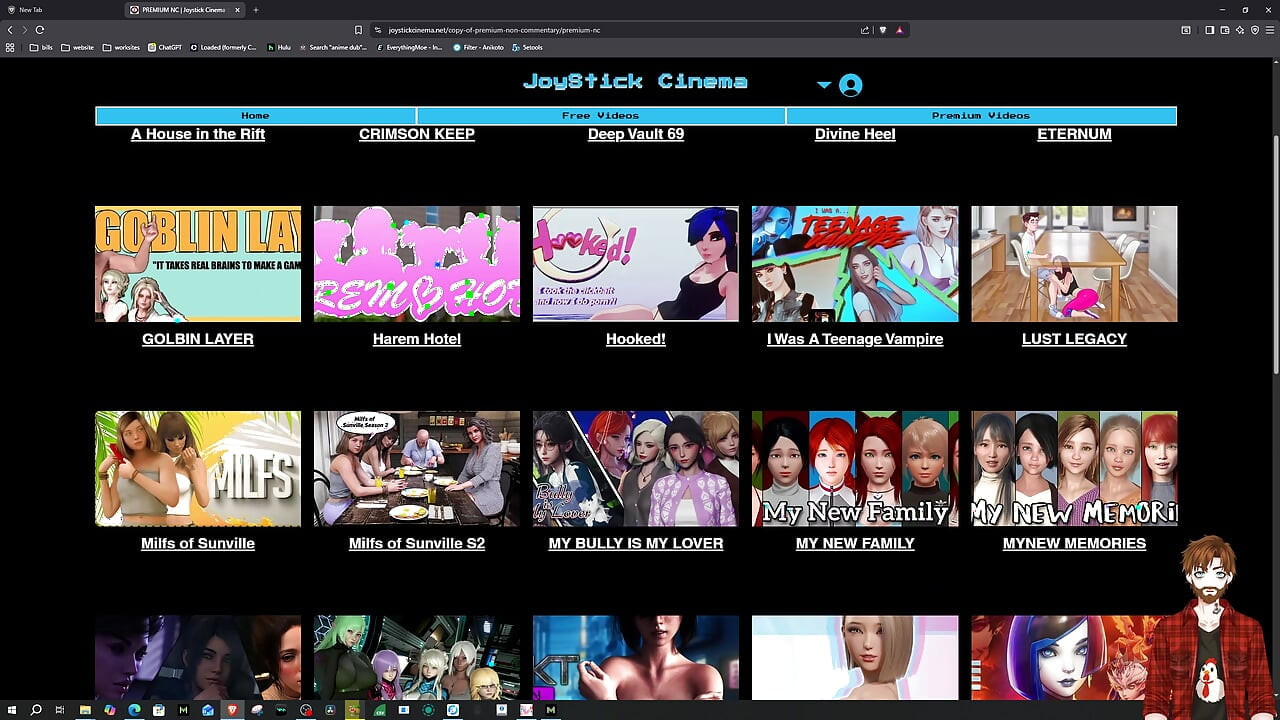This screenshot has width=1280, height=720.
Task: Open the Windows search taskbar icon
Action: click(36, 710)
